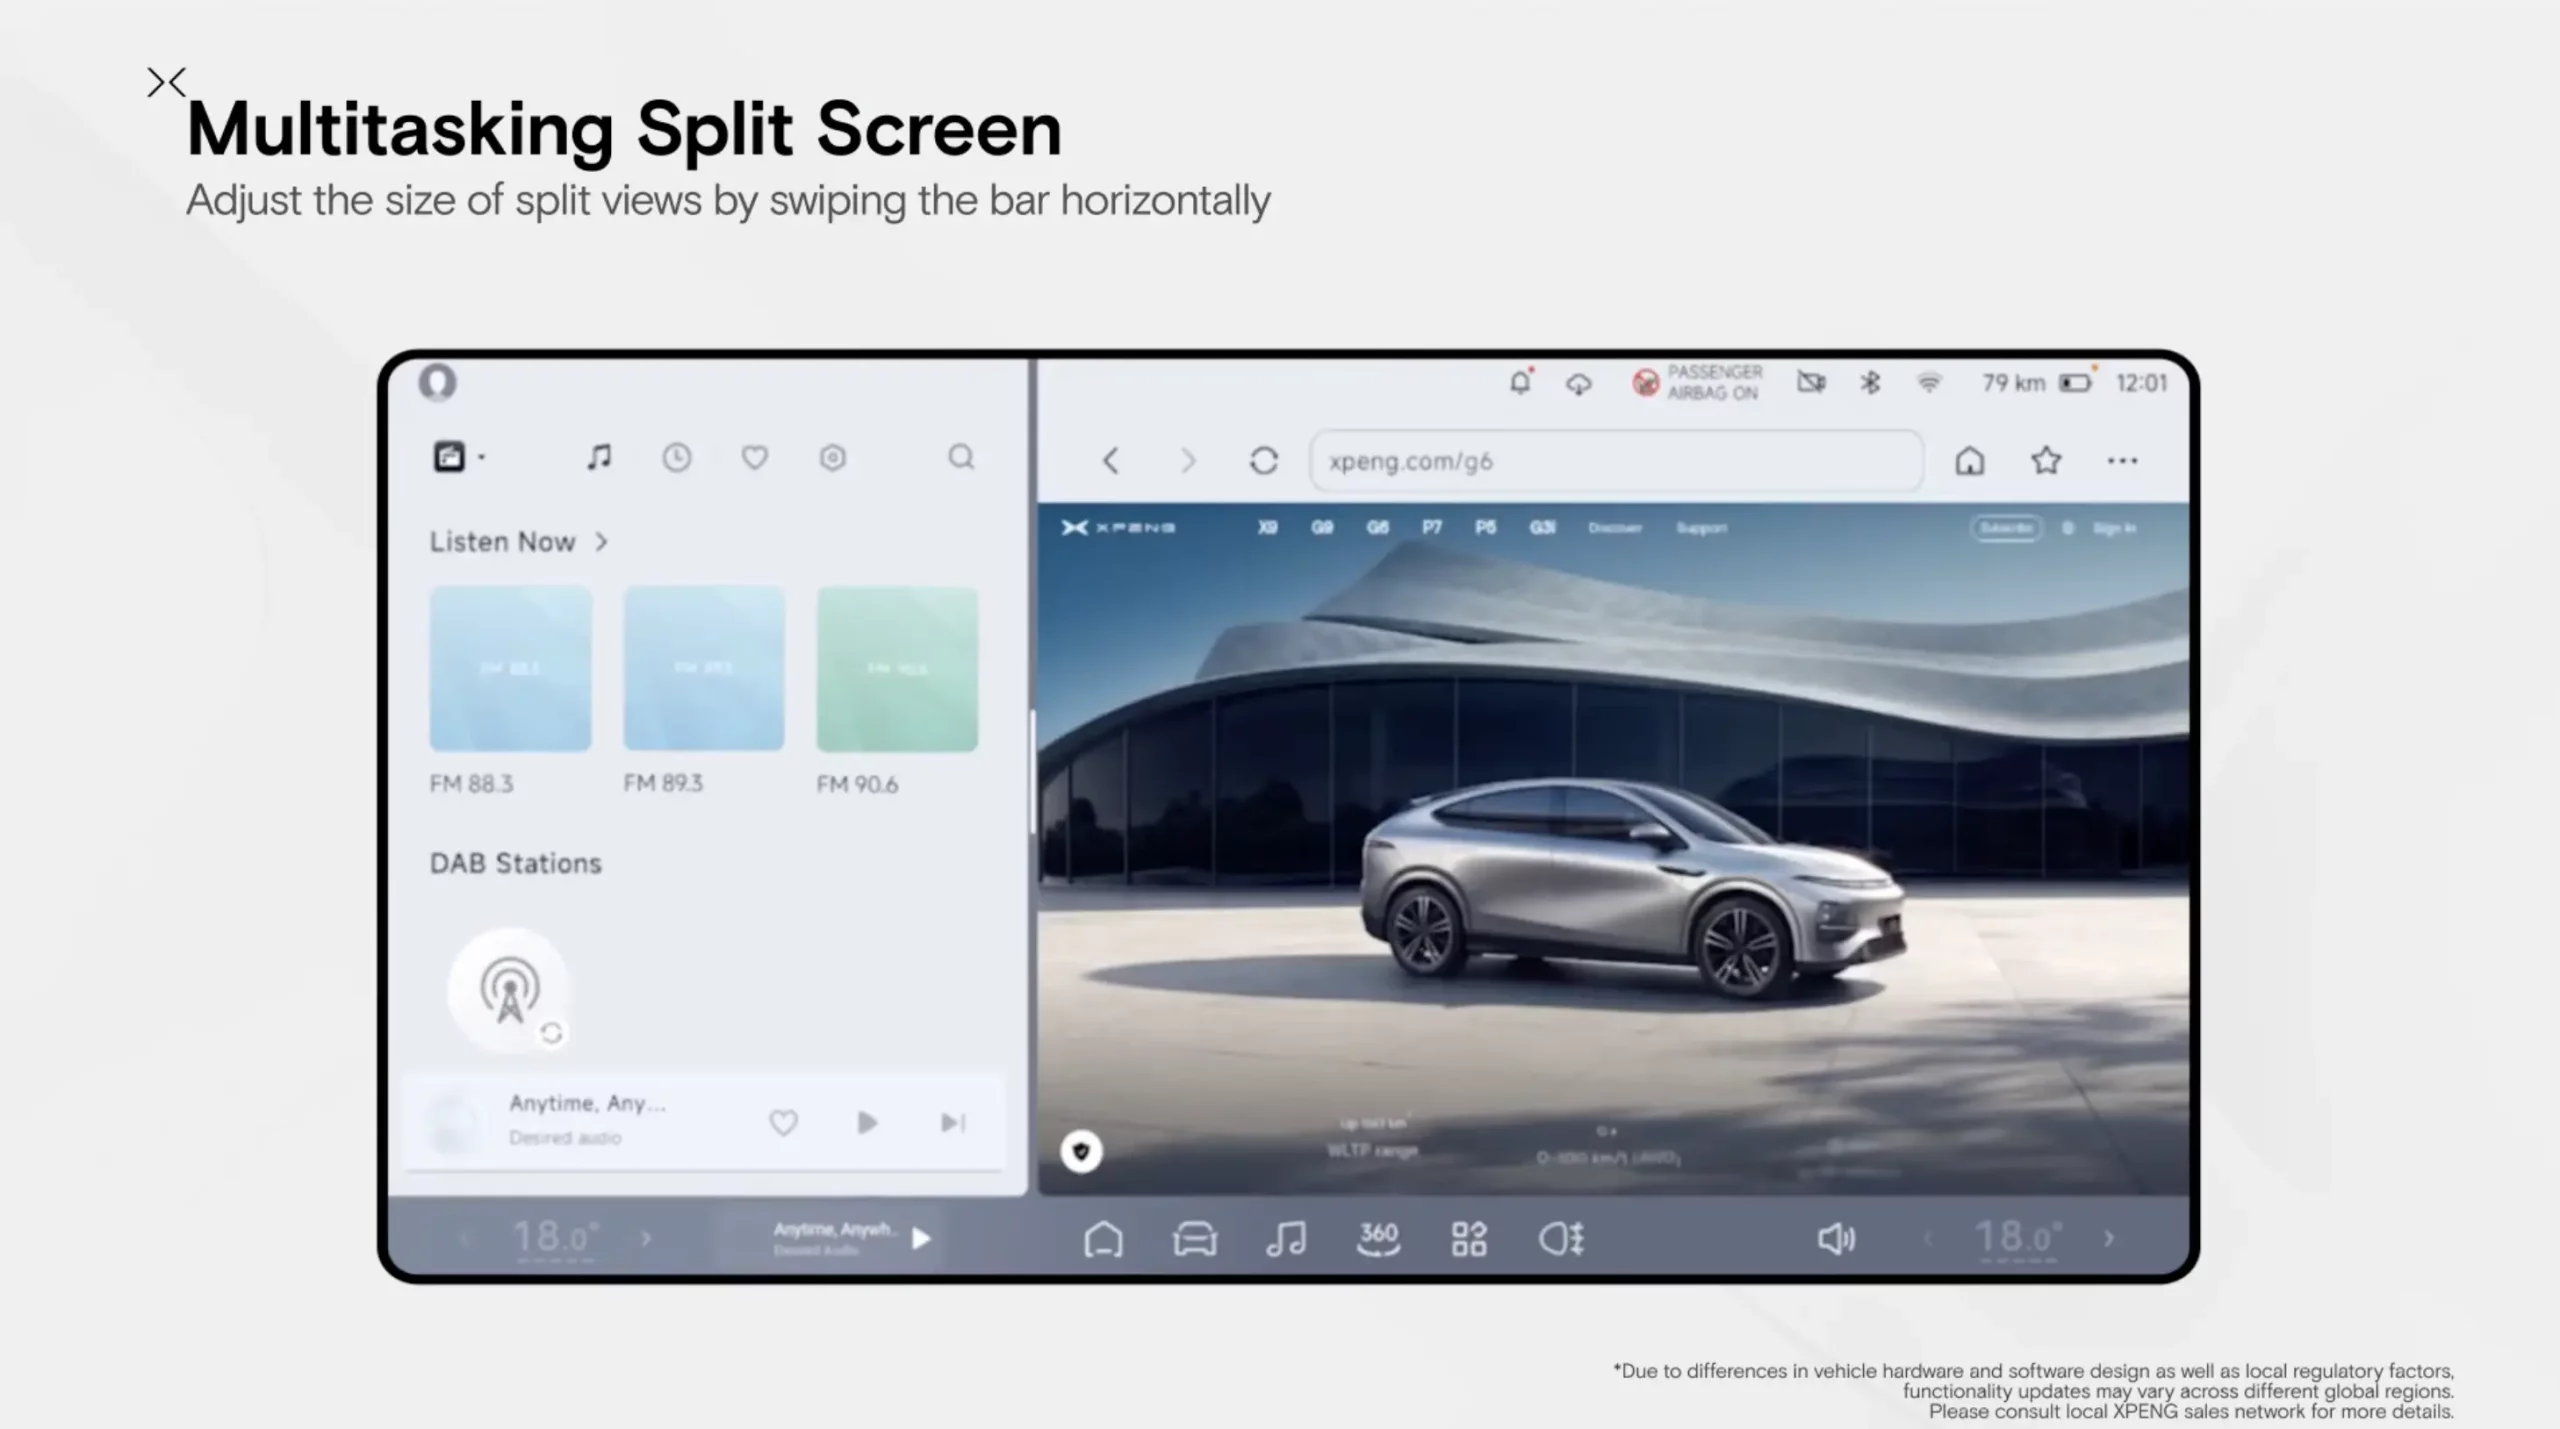The height and width of the screenshot is (1429, 2560).
Task: Favorite current track with heart icon
Action: click(783, 1123)
